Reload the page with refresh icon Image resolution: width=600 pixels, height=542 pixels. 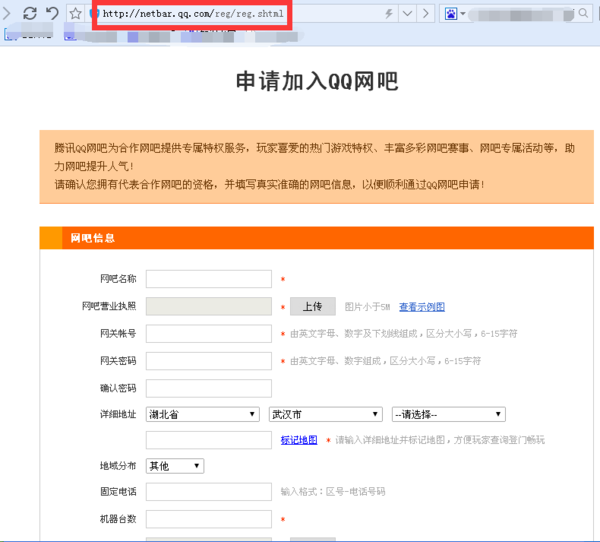tap(30, 13)
